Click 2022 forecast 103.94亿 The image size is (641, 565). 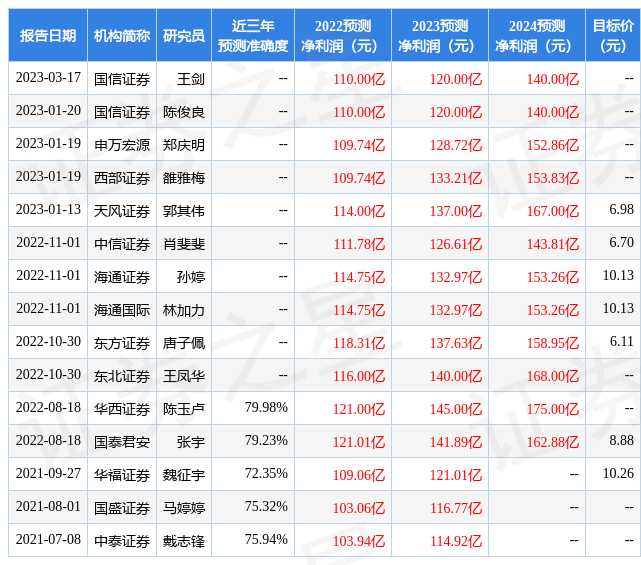coord(359,541)
